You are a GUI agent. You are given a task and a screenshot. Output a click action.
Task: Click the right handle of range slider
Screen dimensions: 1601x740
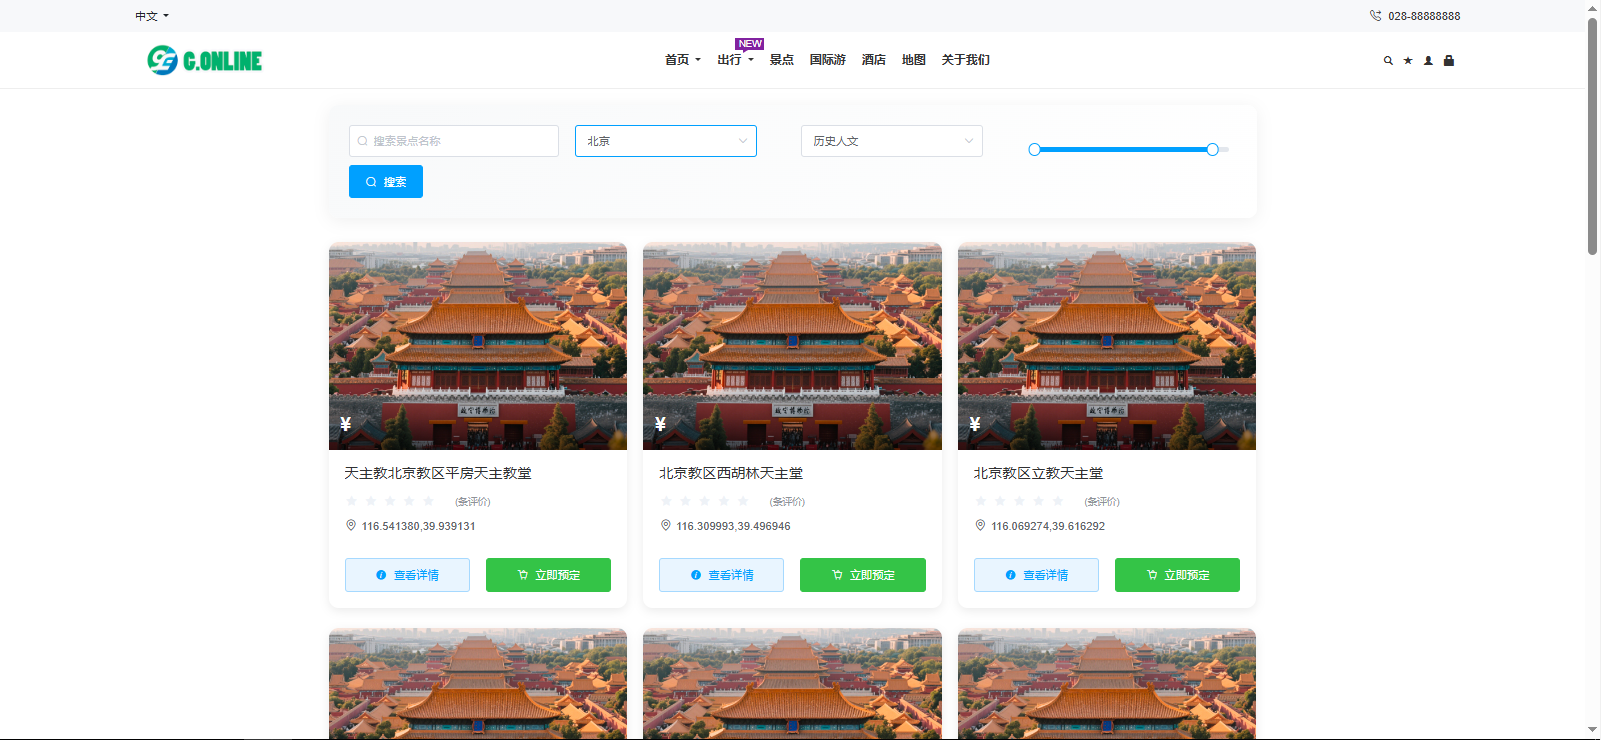[x=1213, y=149]
